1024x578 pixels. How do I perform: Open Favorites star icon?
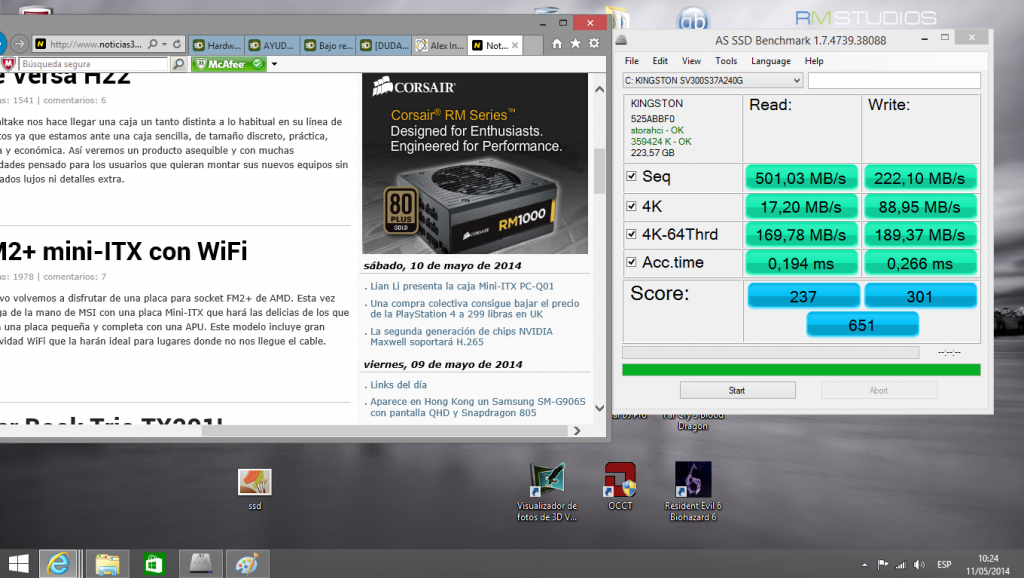(575, 44)
